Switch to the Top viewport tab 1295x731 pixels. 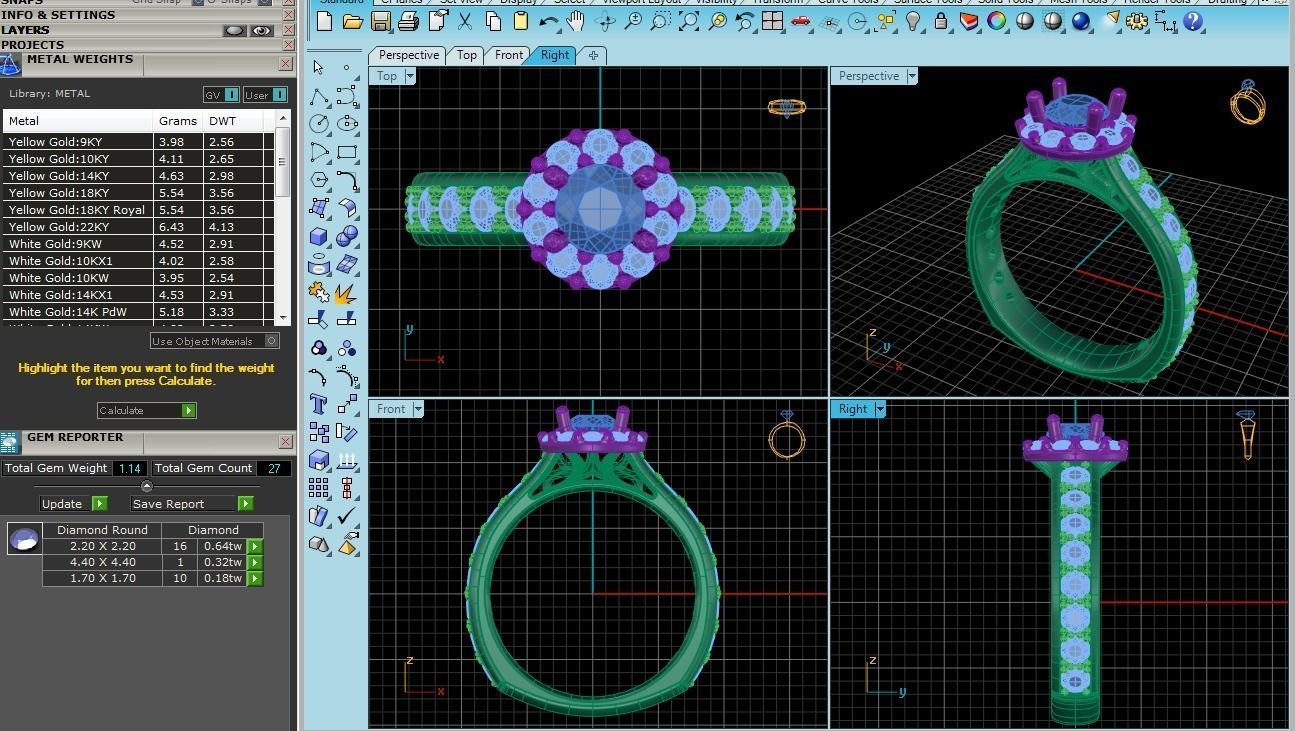tap(467, 55)
